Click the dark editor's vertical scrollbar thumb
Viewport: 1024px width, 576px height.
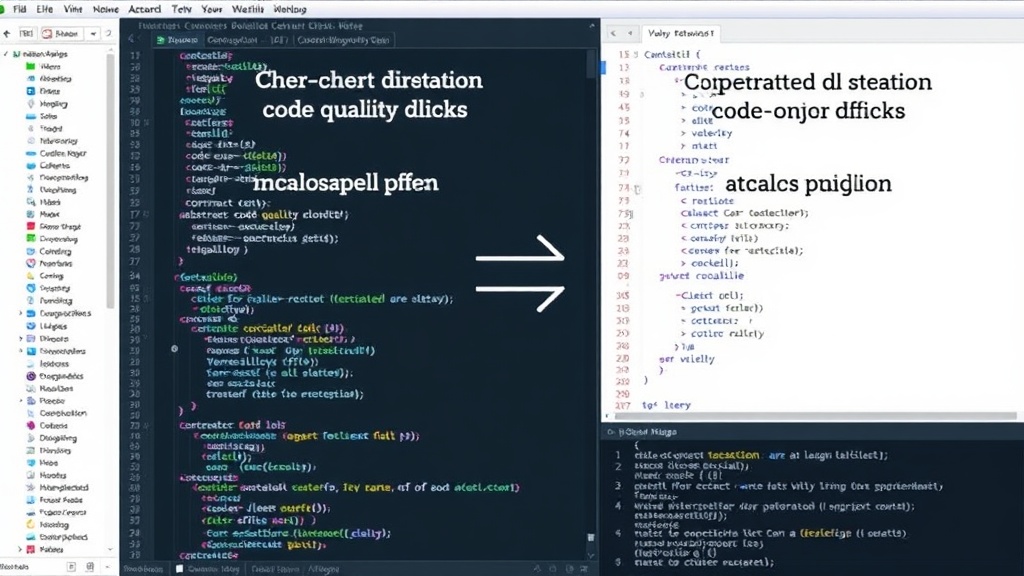(591, 63)
